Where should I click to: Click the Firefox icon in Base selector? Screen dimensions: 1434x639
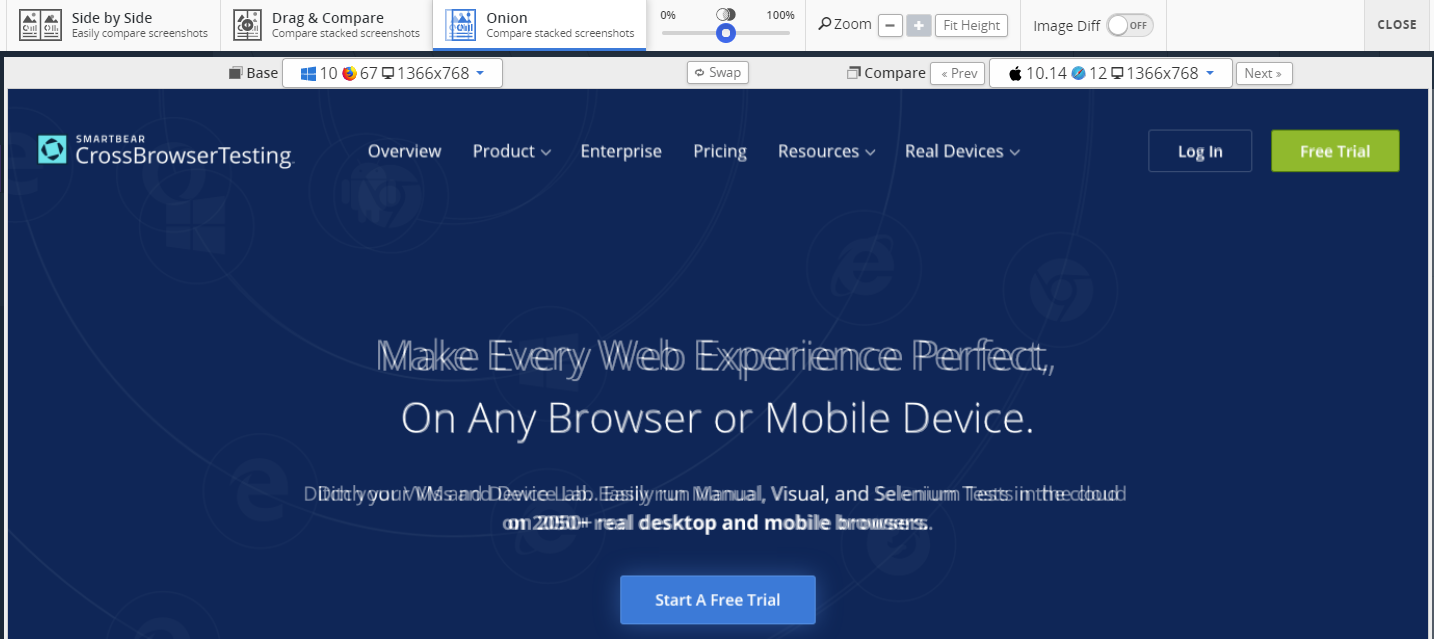[x=349, y=73]
